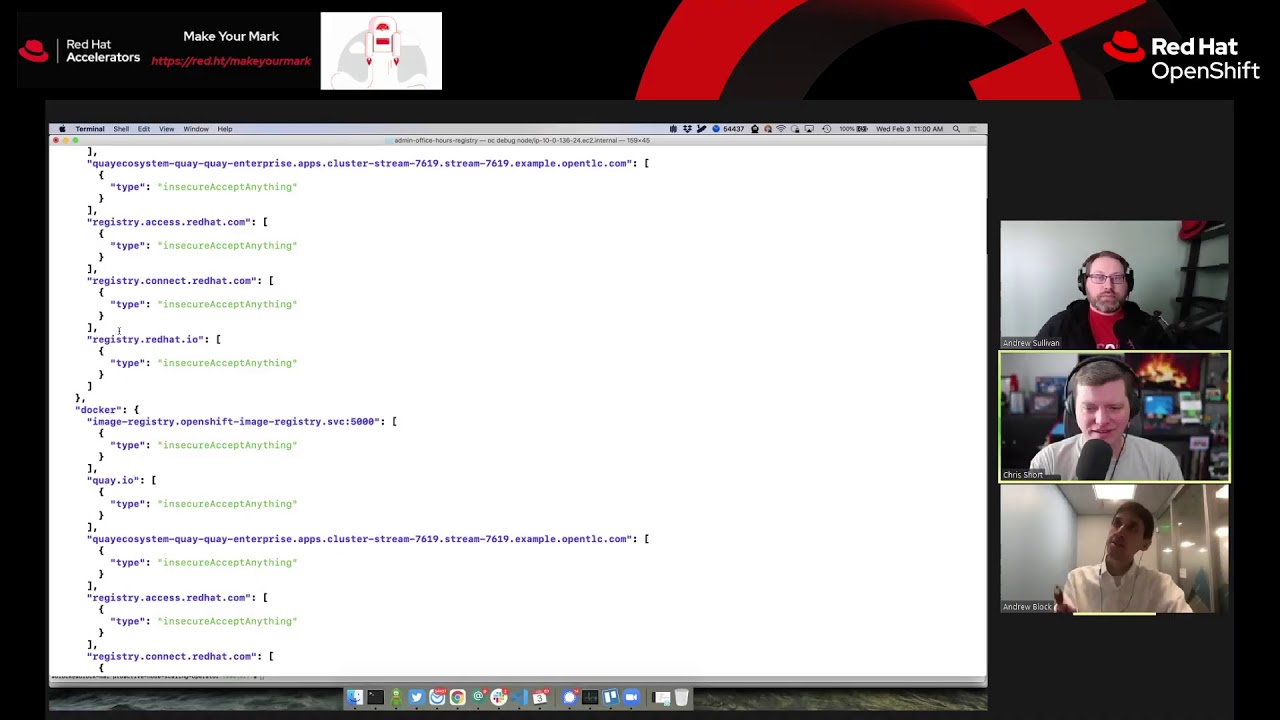
Task: Open Spotlight search magnifier
Action: pyautogui.click(x=956, y=129)
